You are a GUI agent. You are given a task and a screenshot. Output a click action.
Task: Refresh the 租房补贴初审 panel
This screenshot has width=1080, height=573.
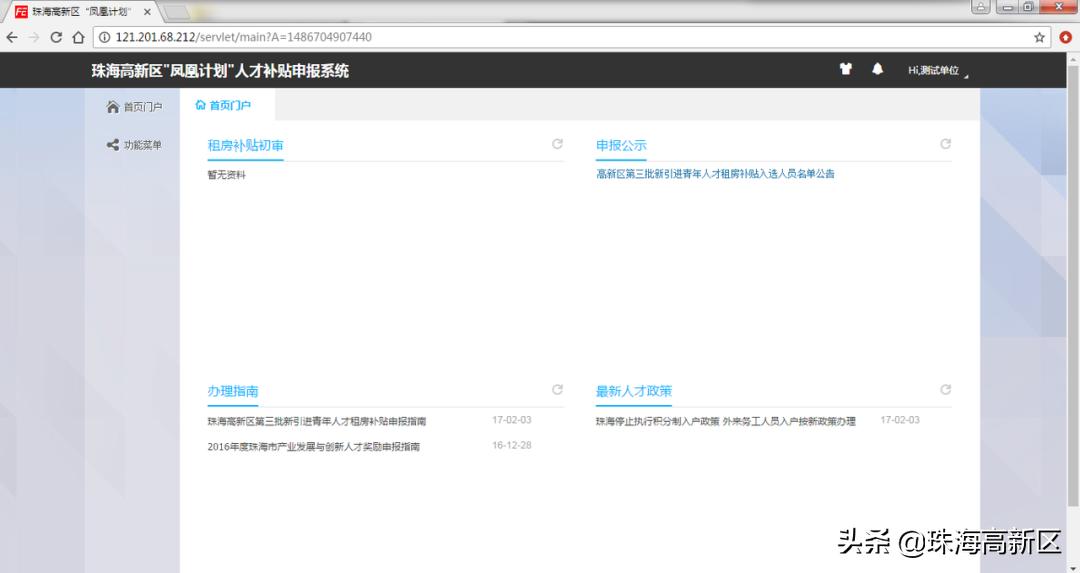(x=557, y=144)
